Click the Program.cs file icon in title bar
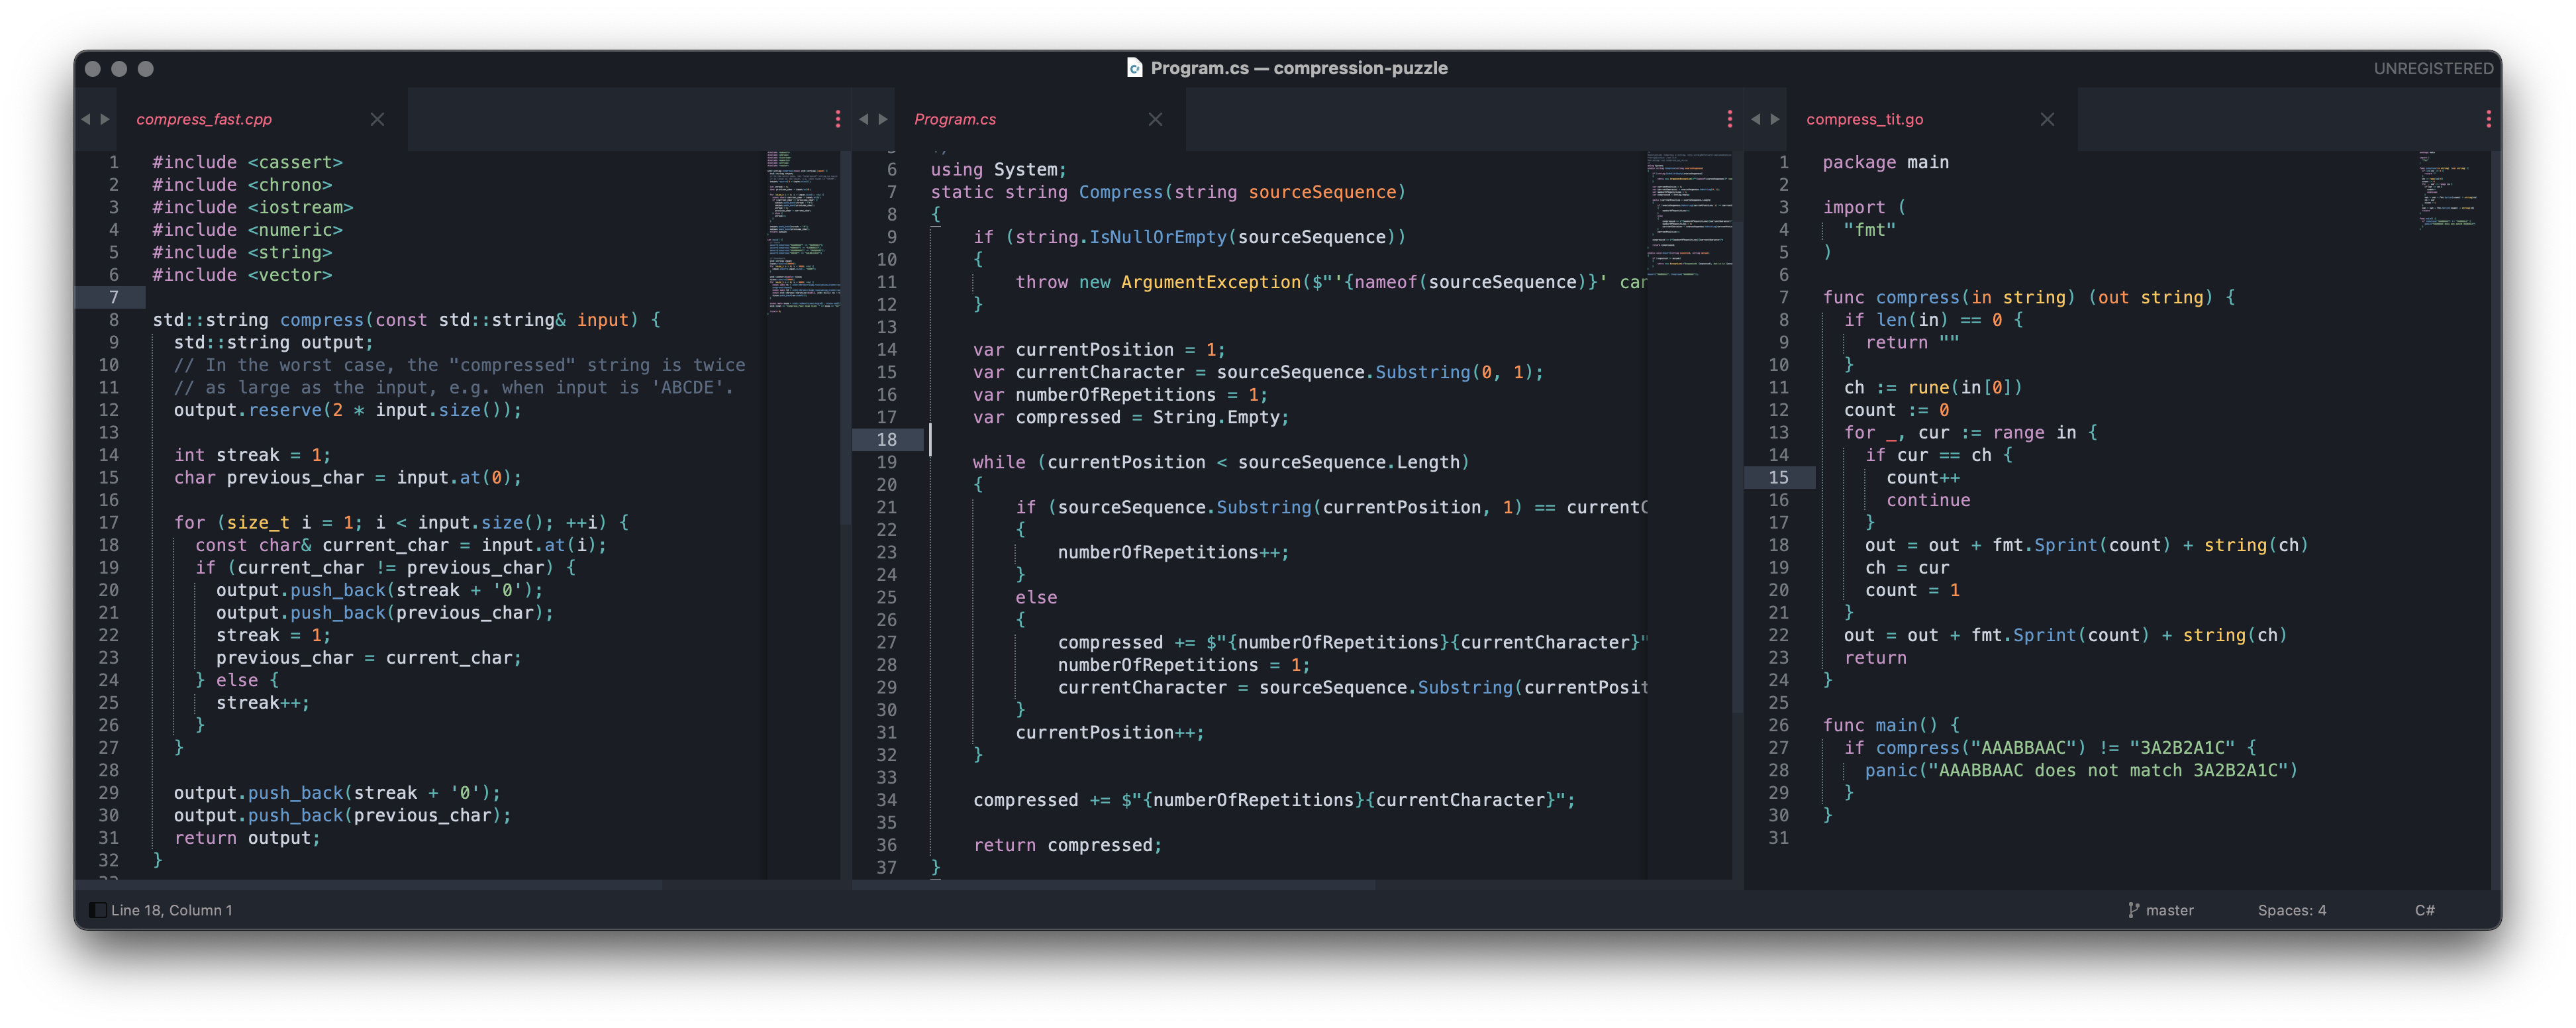This screenshot has height=1028, width=2576. 1134,68
